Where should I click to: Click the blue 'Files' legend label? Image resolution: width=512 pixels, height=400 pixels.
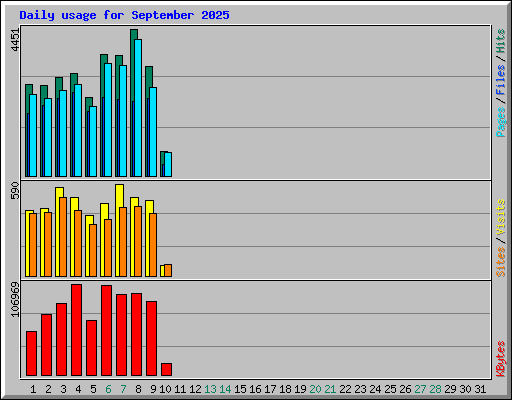[x=501, y=80]
